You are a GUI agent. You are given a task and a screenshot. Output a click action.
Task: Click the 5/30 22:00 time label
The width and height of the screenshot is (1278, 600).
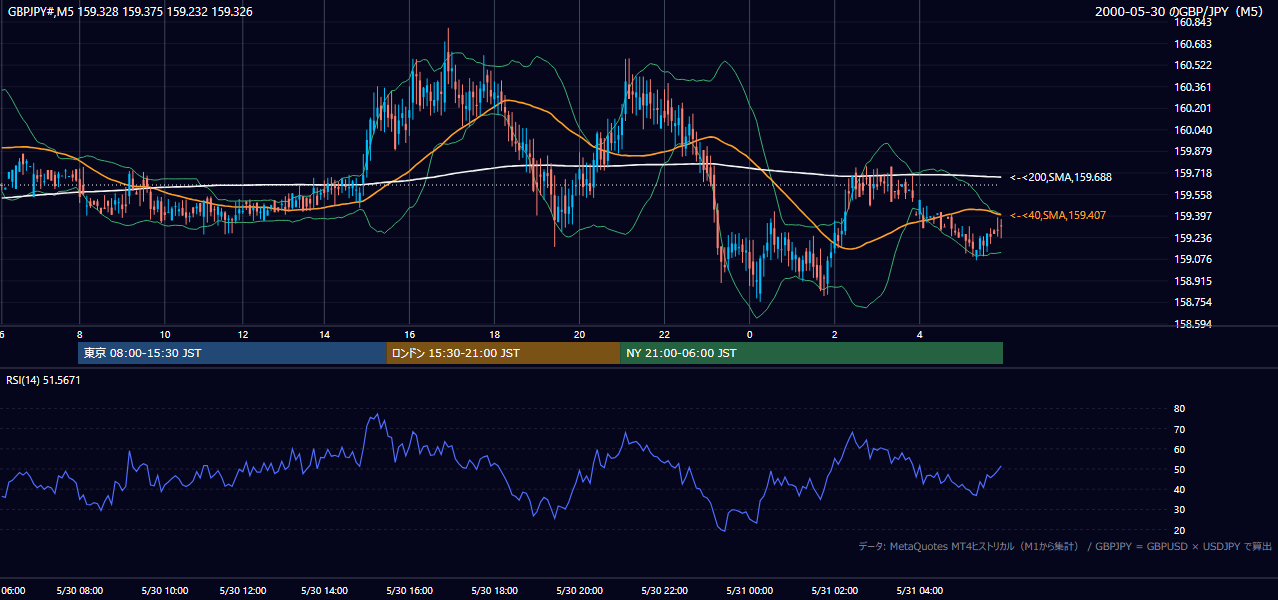664,591
